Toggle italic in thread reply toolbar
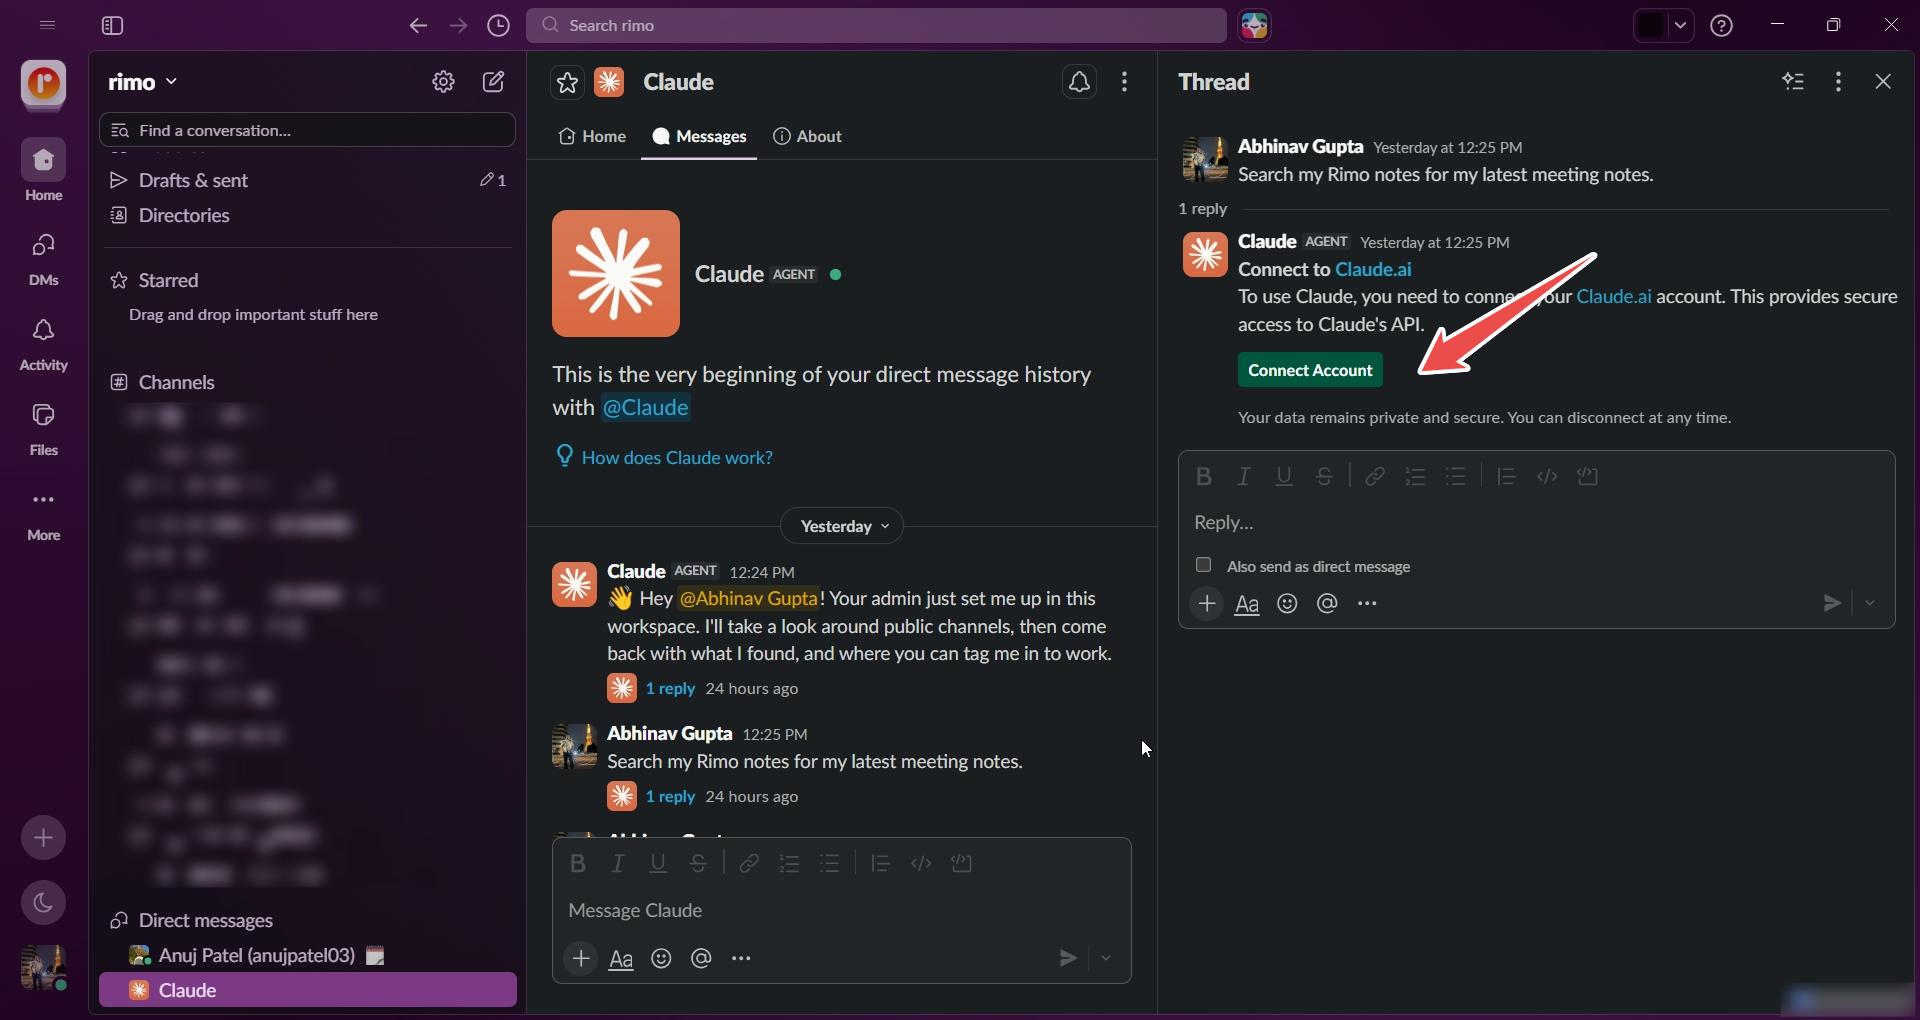The image size is (1920, 1020). pyautogui.click(x=1244, y=476)
